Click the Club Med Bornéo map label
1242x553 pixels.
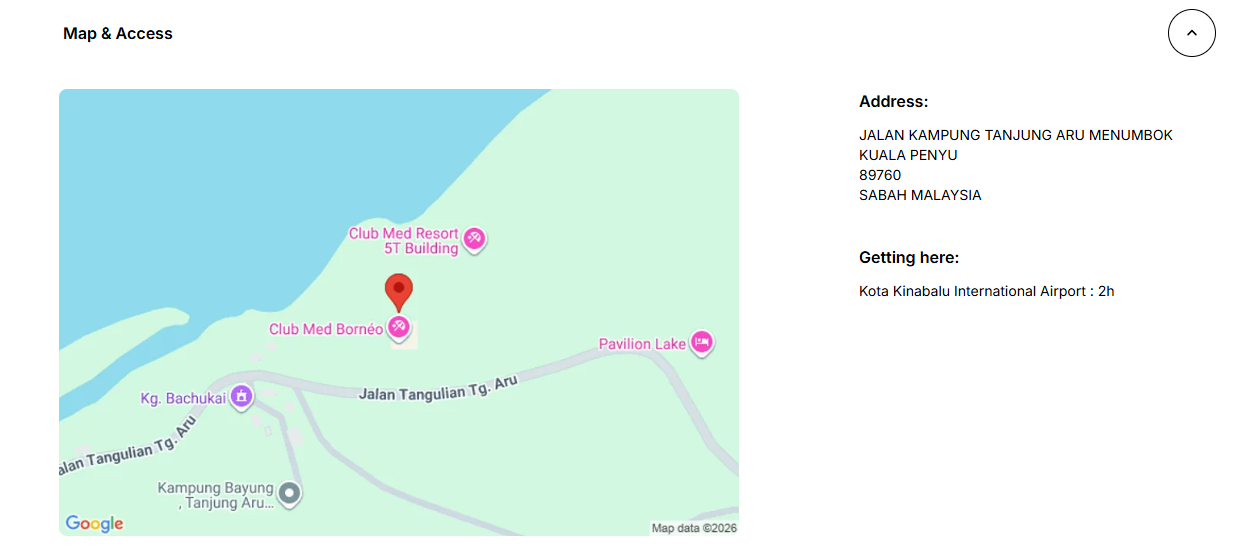326,329
